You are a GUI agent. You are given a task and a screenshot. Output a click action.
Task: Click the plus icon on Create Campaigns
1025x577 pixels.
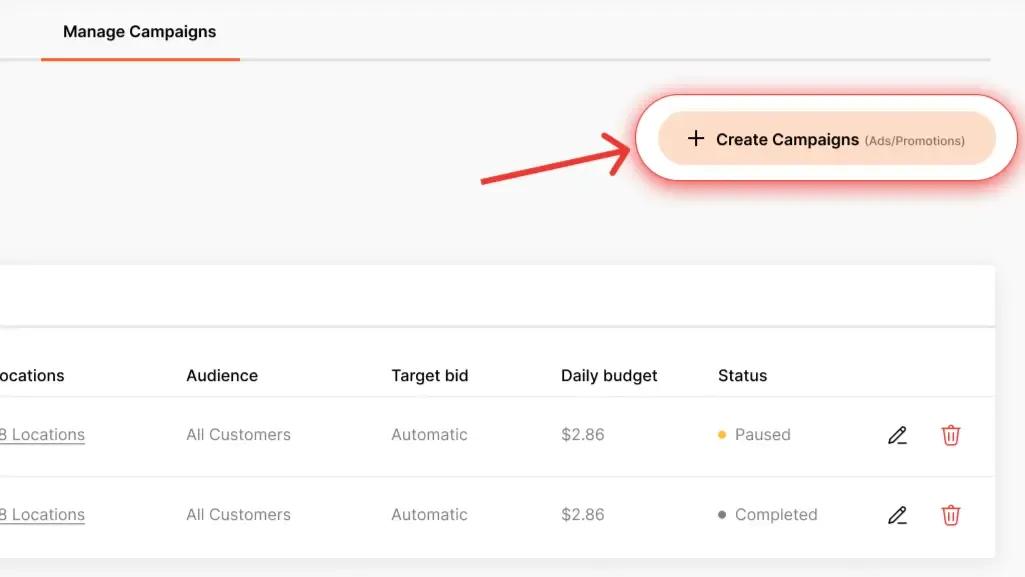tap(696, 139)
